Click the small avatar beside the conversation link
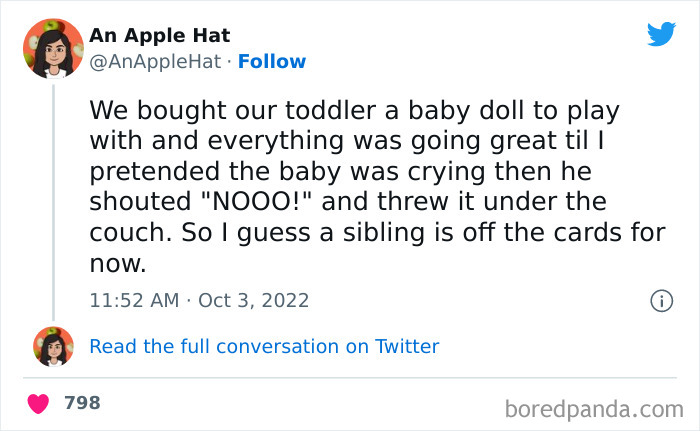Image resolution: width=700 pixels, height=431 pixels. click(53, 346)
